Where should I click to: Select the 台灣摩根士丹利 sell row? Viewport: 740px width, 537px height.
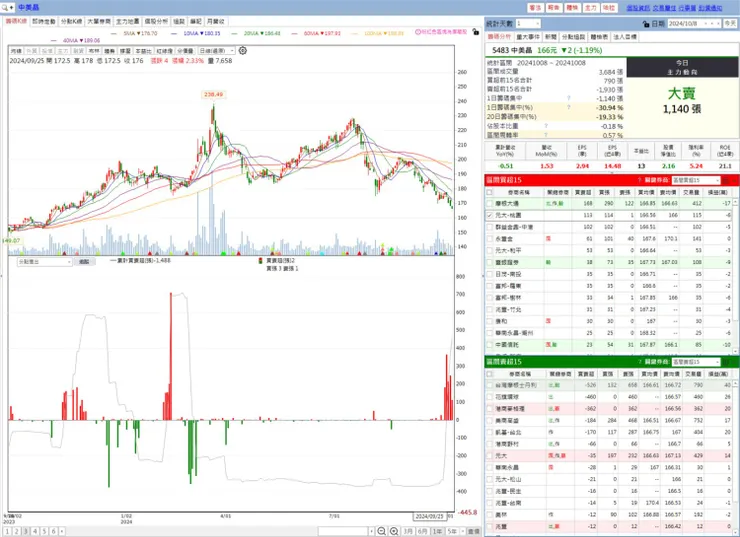coord(610,385)
